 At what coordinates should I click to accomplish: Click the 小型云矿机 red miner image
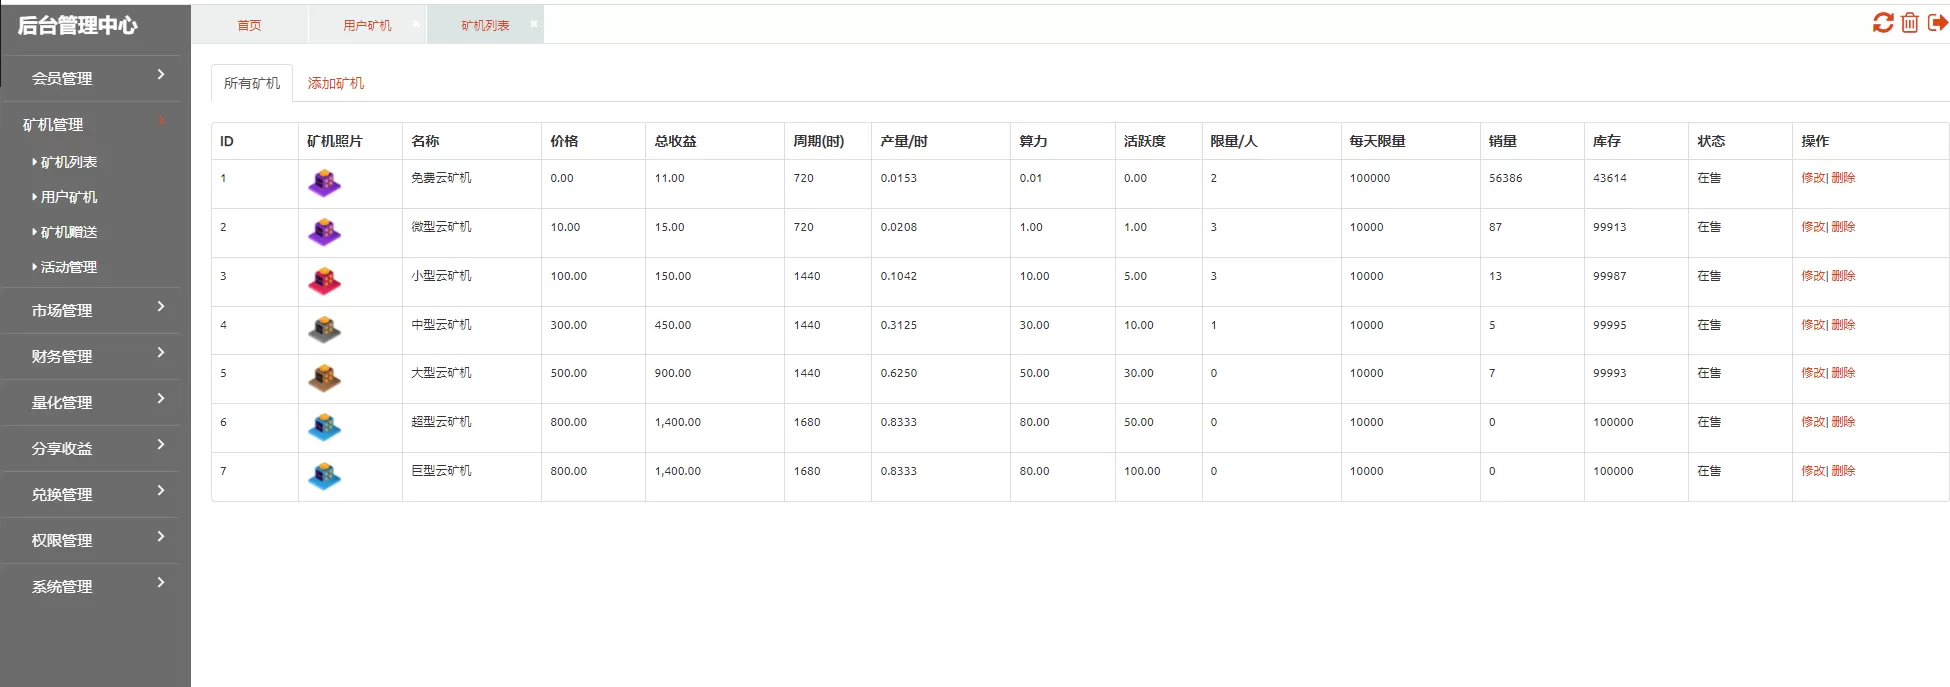coord(324,281)
